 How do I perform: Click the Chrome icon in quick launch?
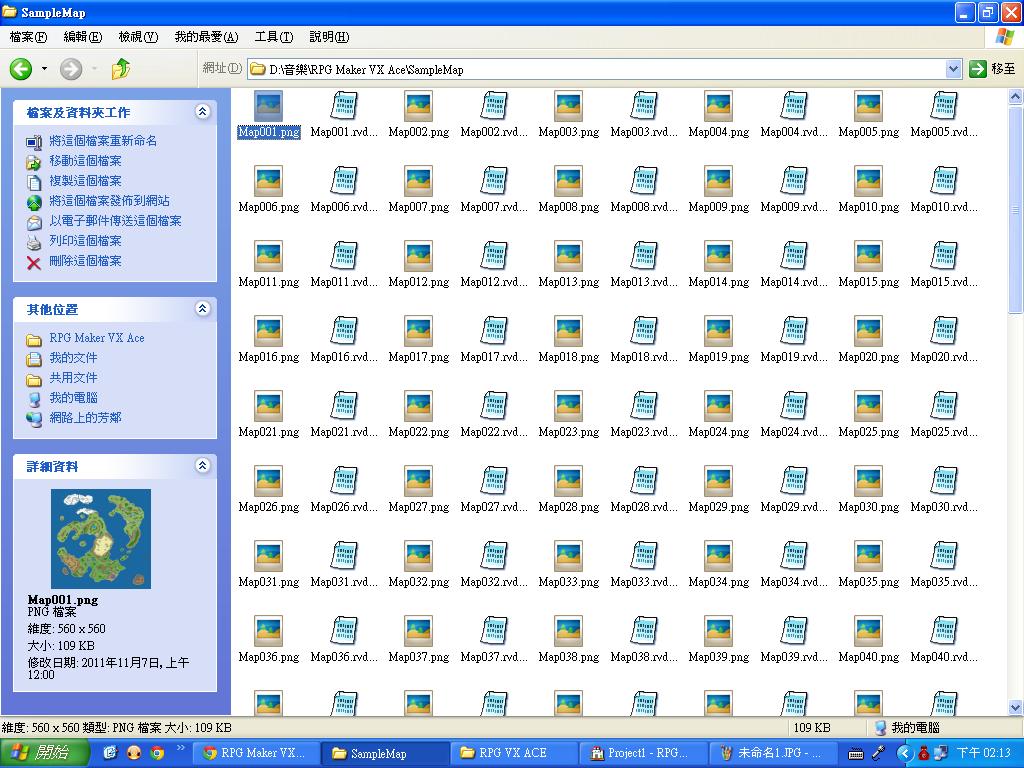[157, 753]
